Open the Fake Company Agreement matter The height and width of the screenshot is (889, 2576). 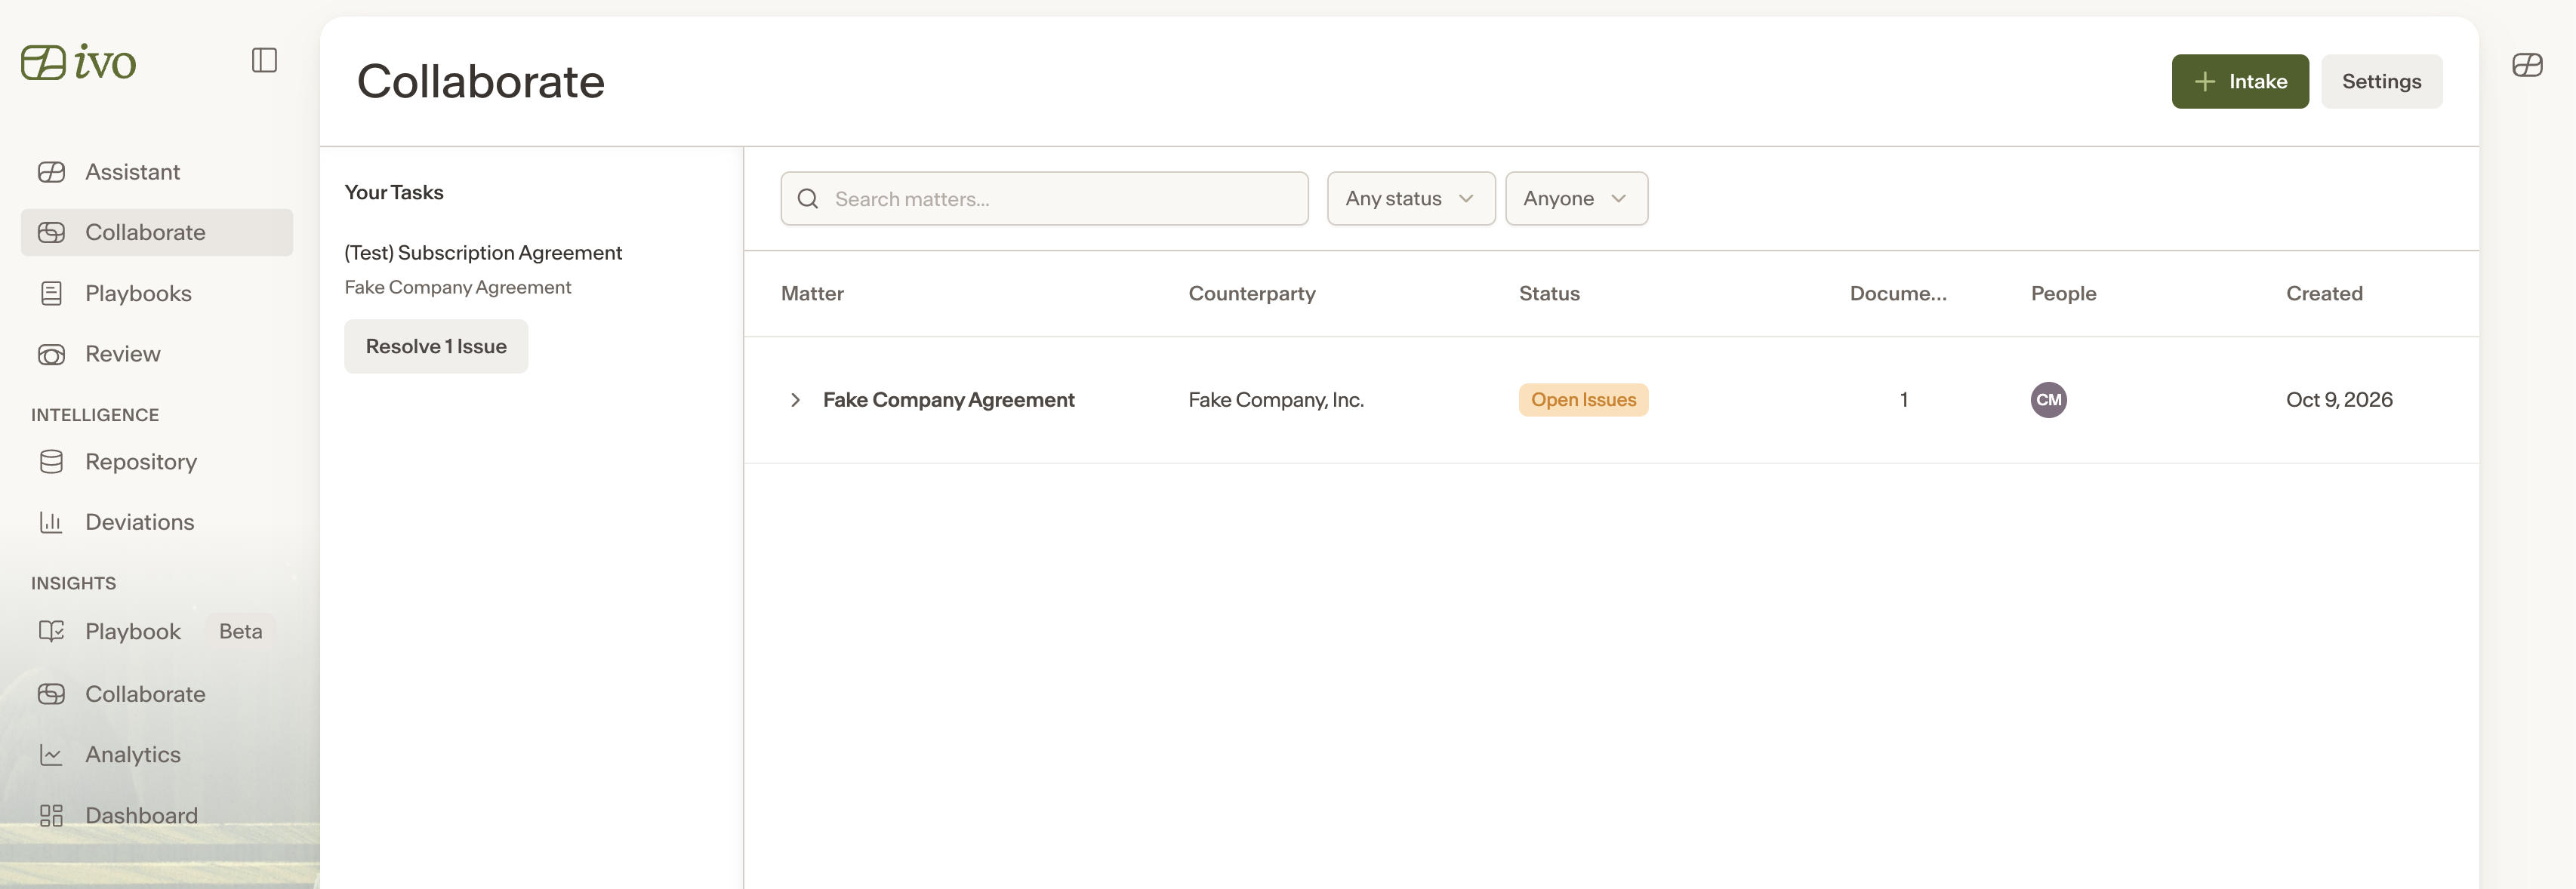[948, 400]
